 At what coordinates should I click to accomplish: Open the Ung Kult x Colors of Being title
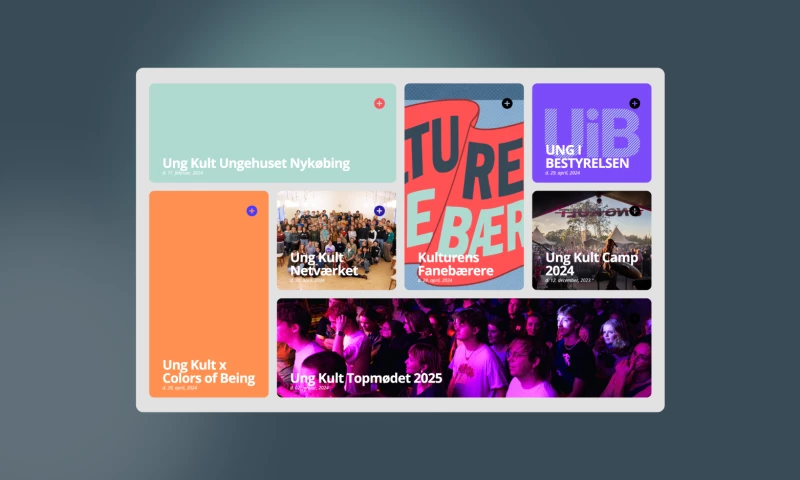click(209, 371)
